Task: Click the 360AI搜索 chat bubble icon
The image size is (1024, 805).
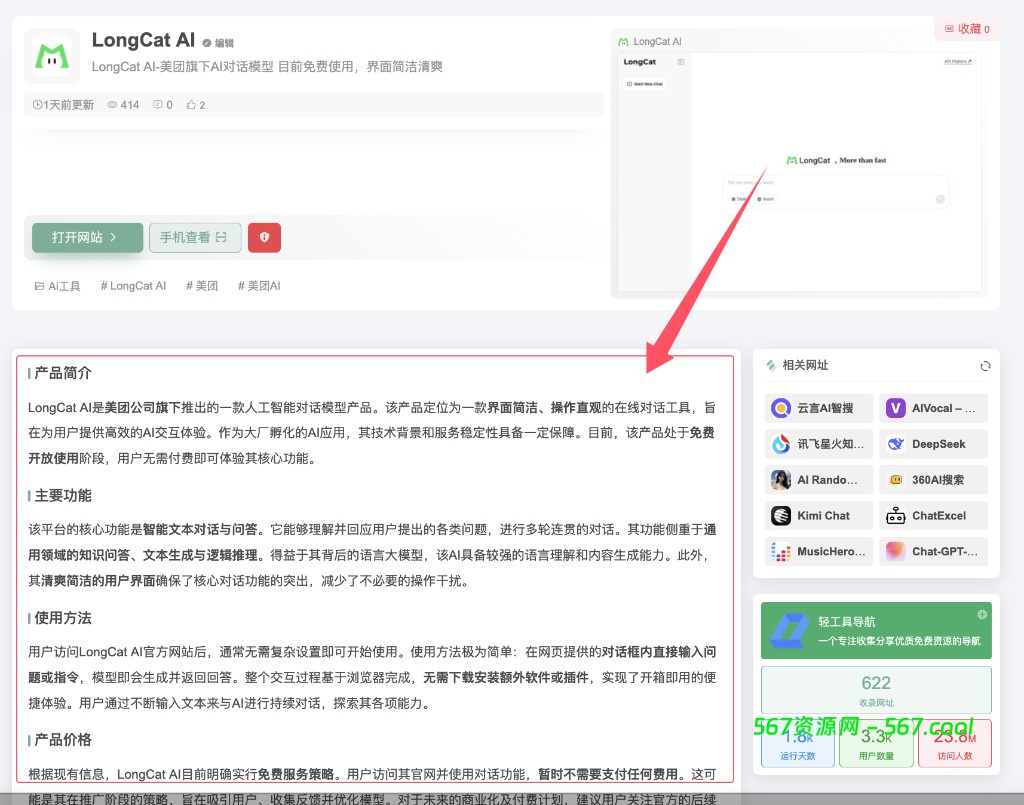Action: coord(896,479)
